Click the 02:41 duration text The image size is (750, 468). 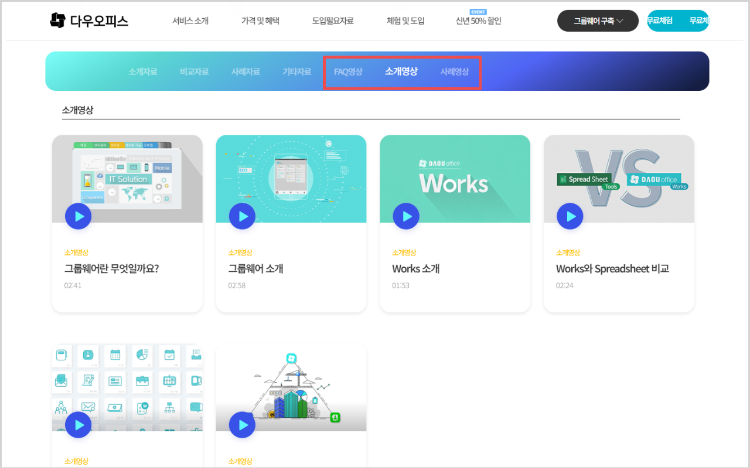[x=73, y=286]
